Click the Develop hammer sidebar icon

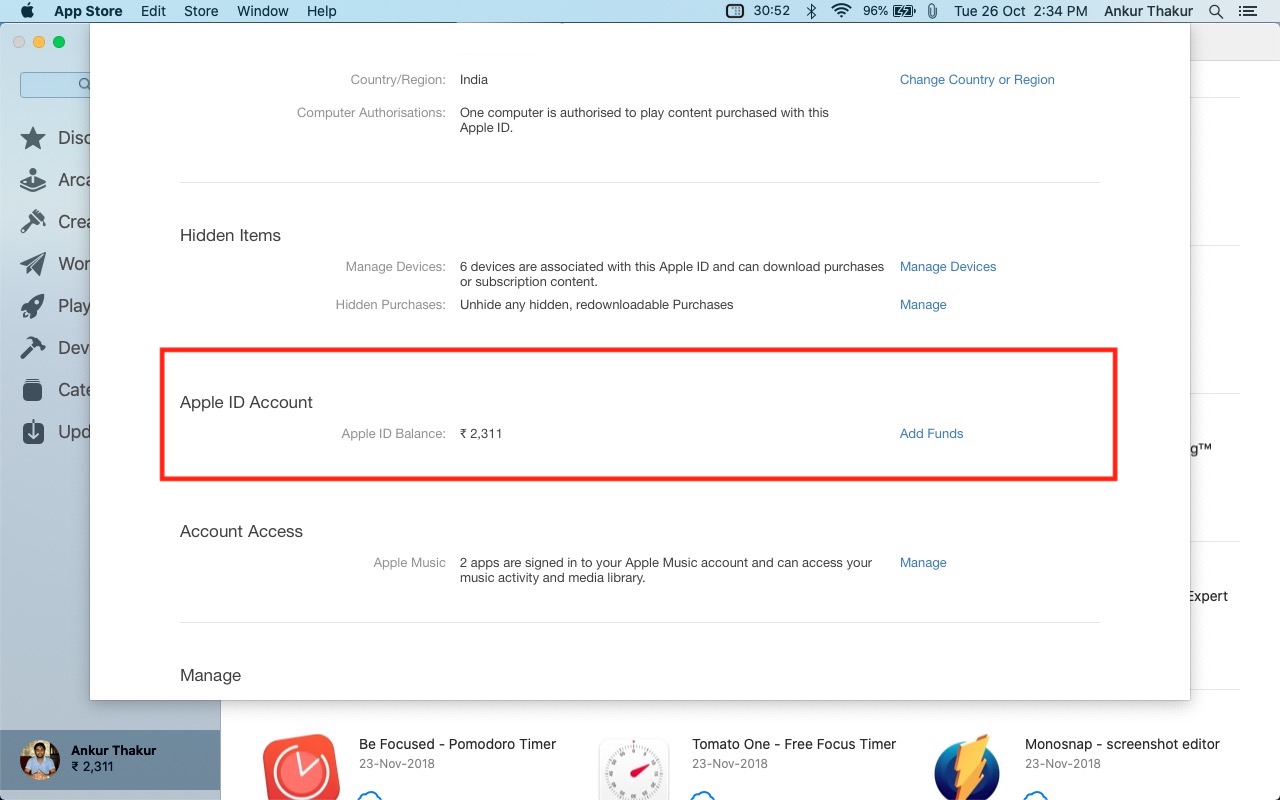point(33,348)
